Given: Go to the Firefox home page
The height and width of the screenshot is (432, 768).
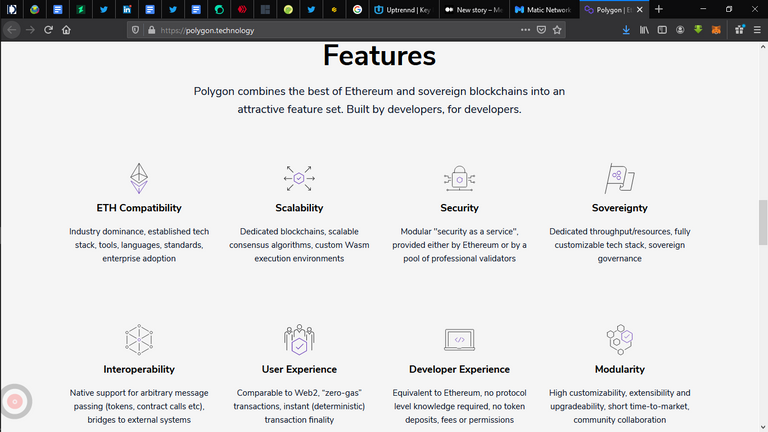Looking at the screenshot, I should coord(66,30).
